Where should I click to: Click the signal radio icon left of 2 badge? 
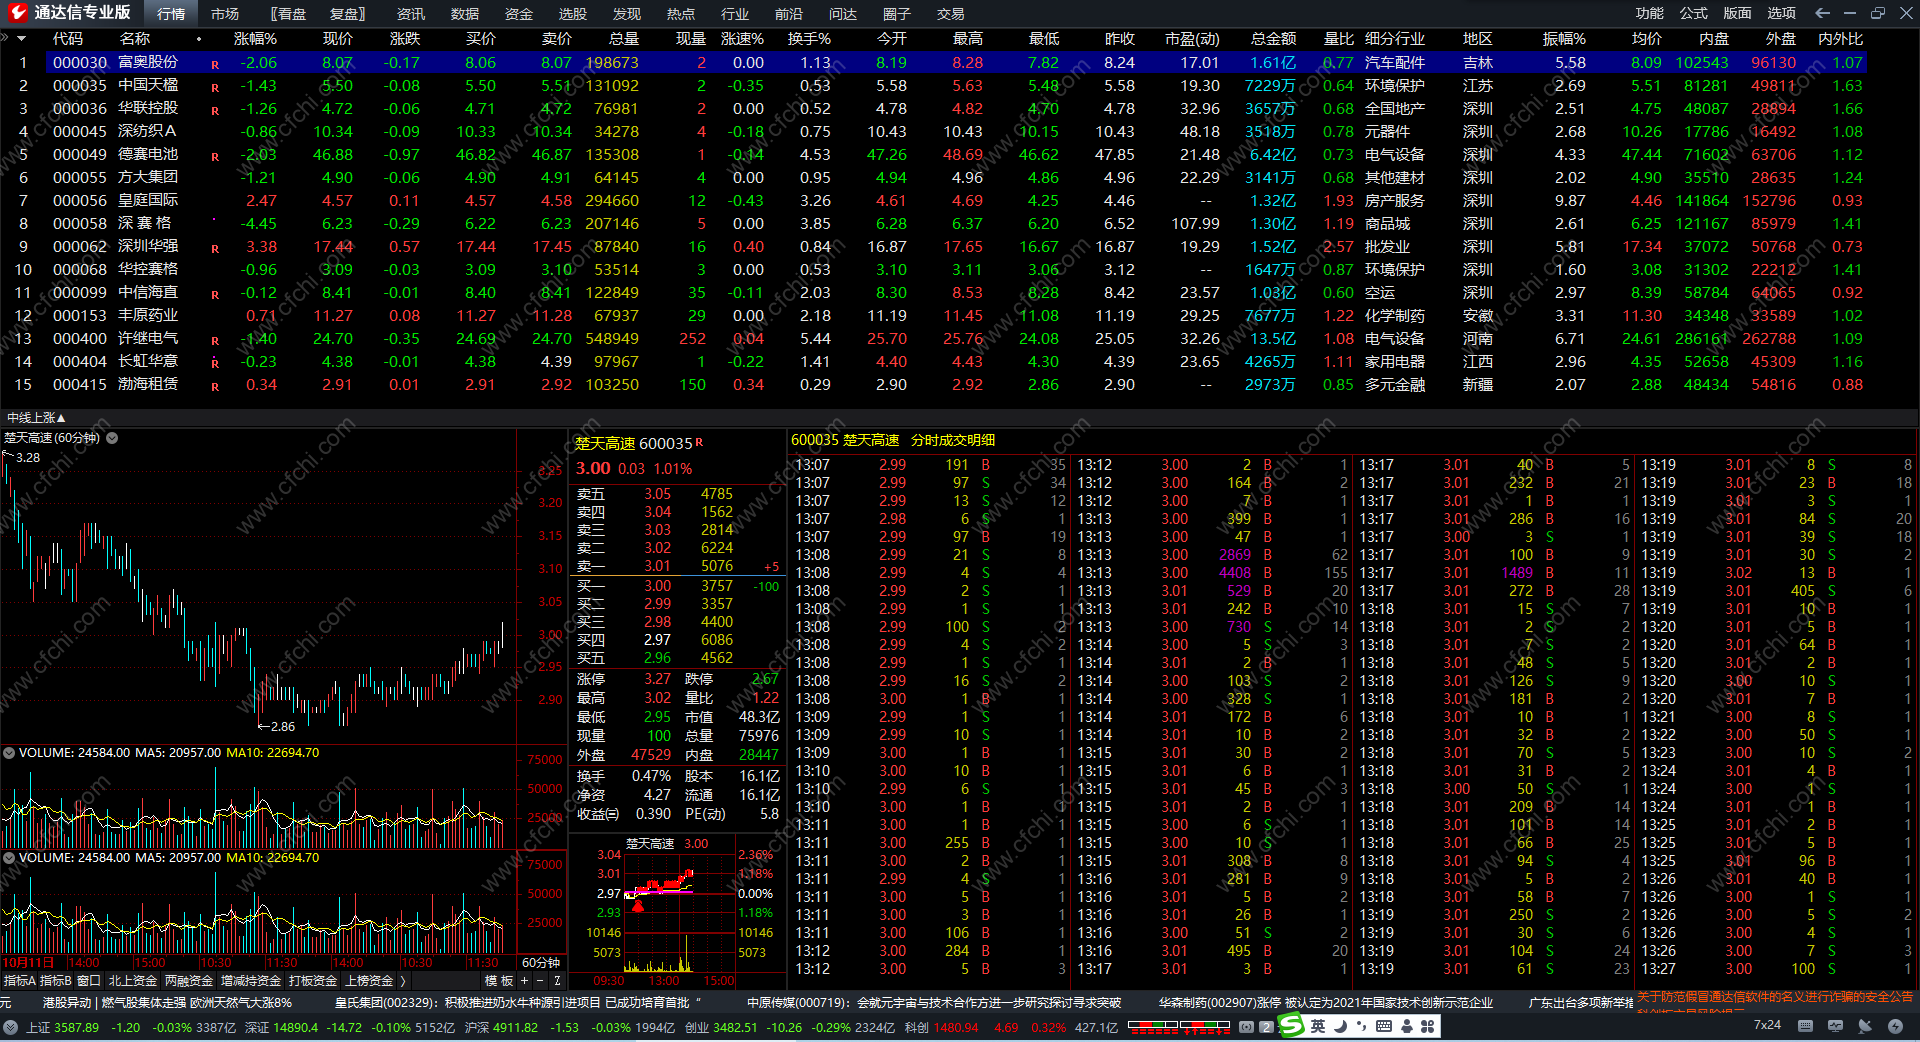click(1246, 1027)
